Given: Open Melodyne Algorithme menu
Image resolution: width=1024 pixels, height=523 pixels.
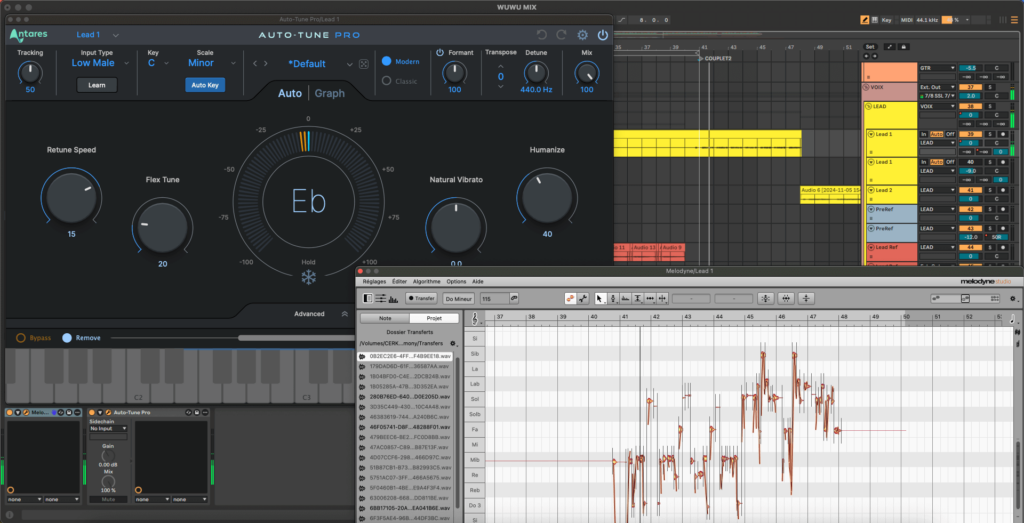Looking at the screenshot, I should (x=426, y=281).
